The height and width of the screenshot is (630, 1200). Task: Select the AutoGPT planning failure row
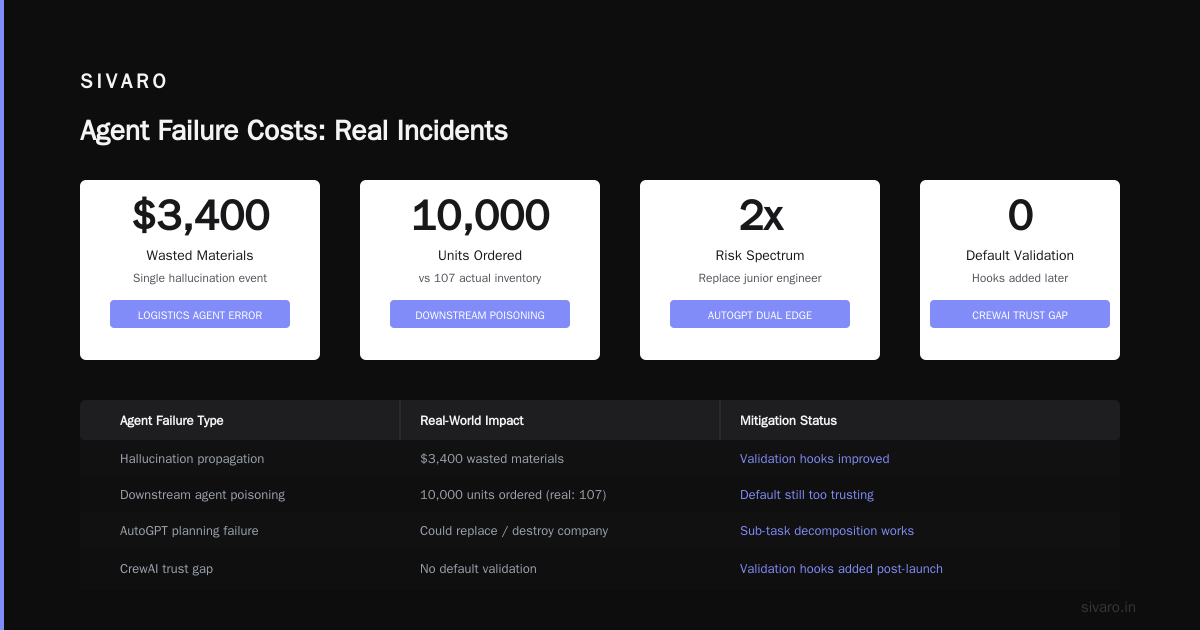pyautogui.click(x=600, y=531)
